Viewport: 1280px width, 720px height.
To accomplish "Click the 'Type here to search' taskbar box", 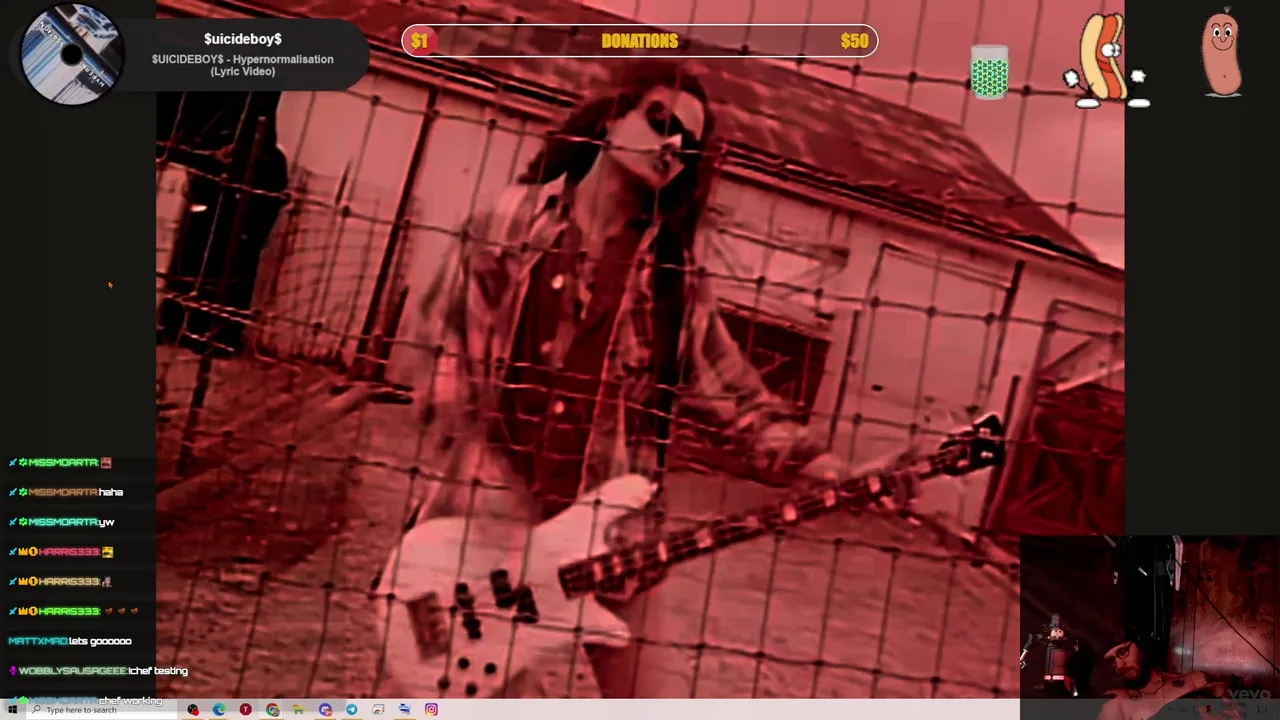I will click(x=100, y=710).
